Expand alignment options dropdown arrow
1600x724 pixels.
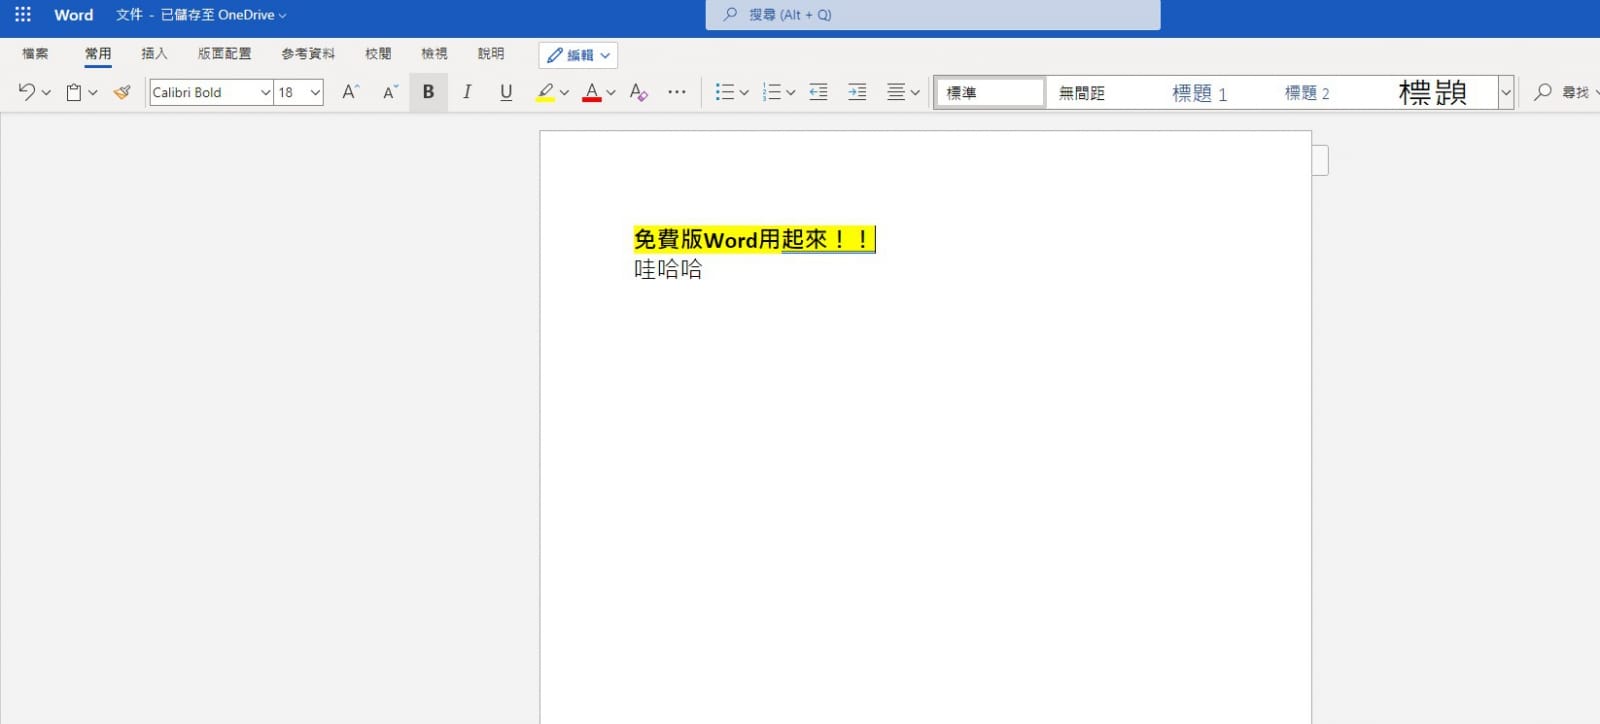pyautogui.click(x=915, y=93)
